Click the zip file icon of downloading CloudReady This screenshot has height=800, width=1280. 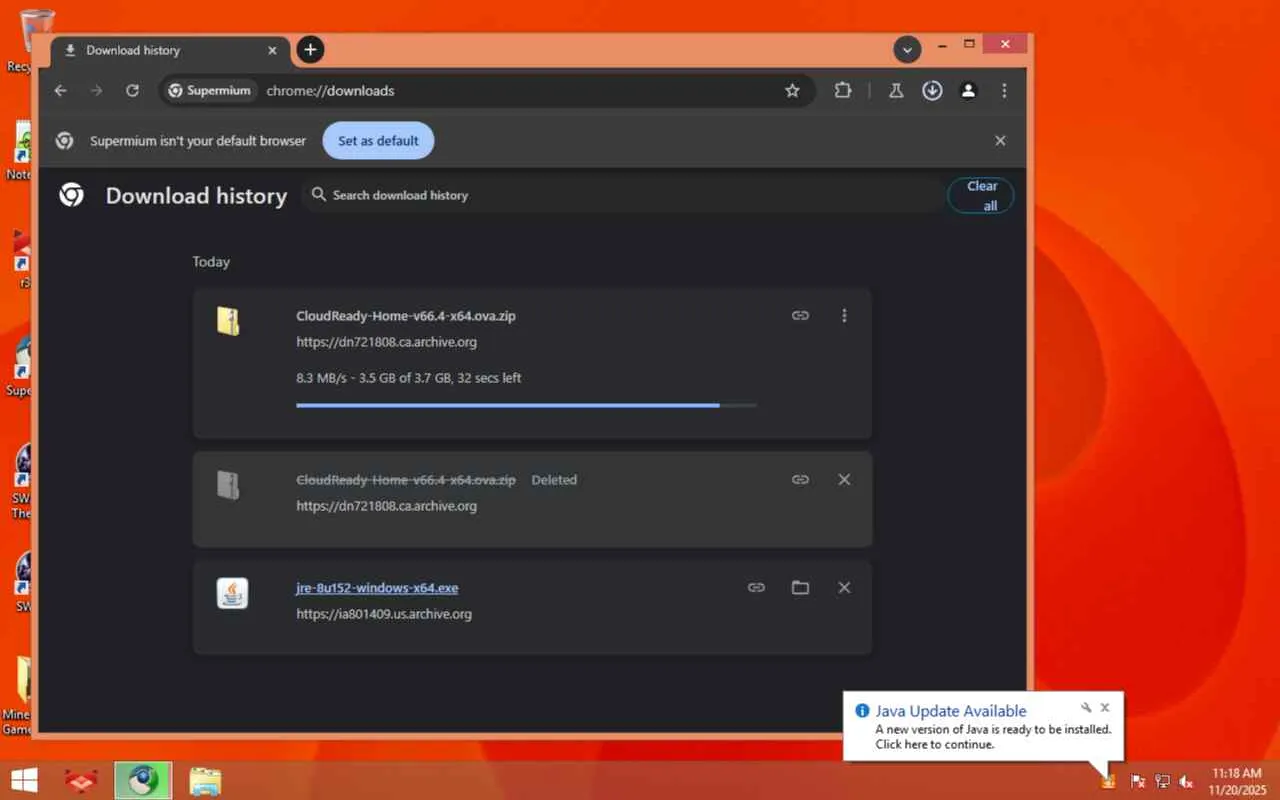[x=229, y=321]
